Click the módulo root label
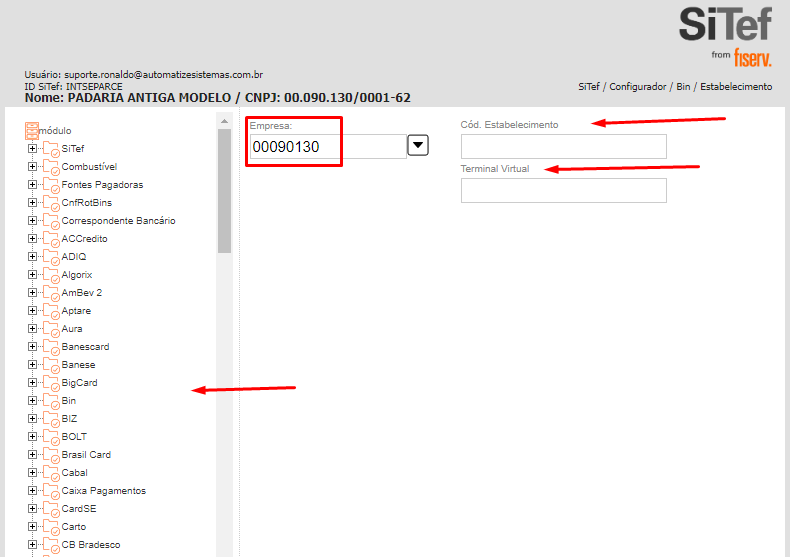This screenshot has width=790, height=557. (55, 131)
